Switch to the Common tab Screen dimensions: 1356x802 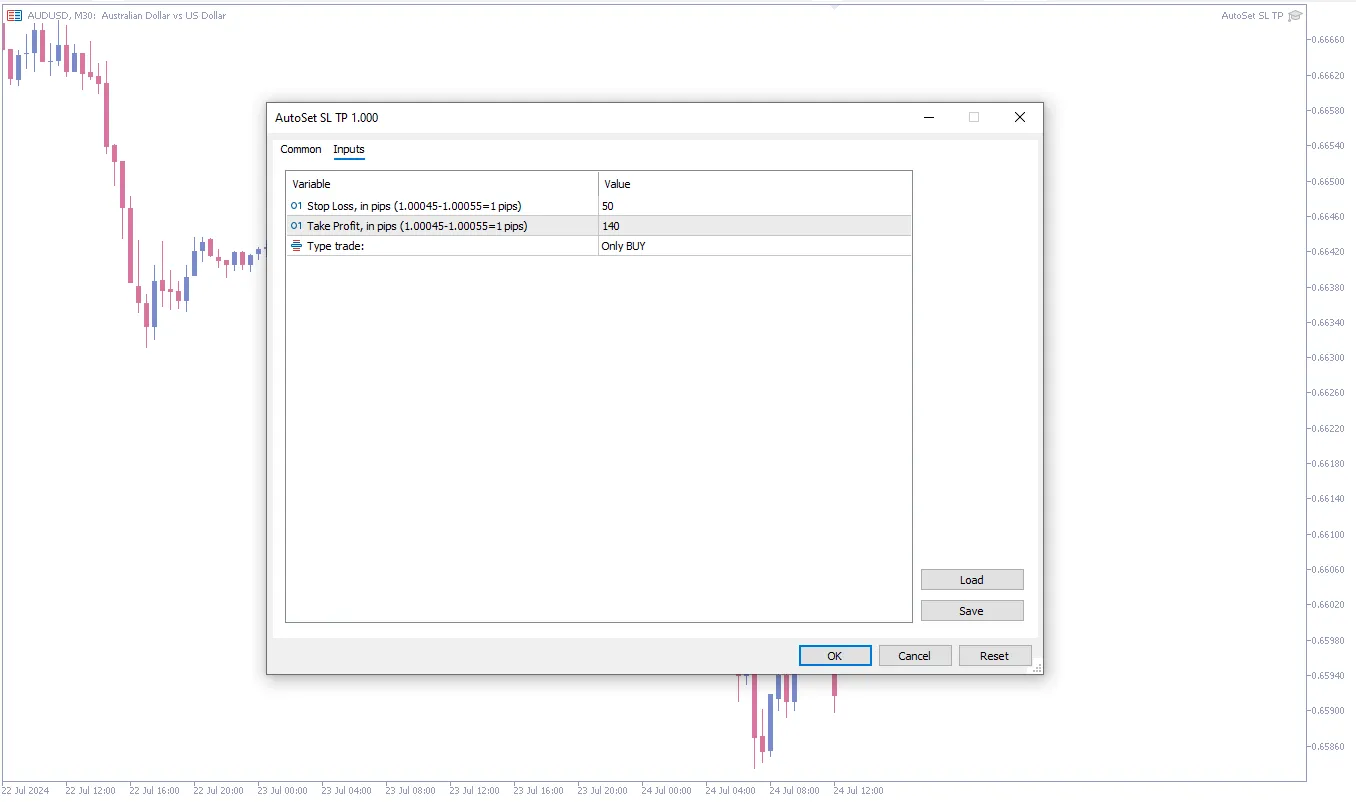pyautogui.click(x=301, y=149)
